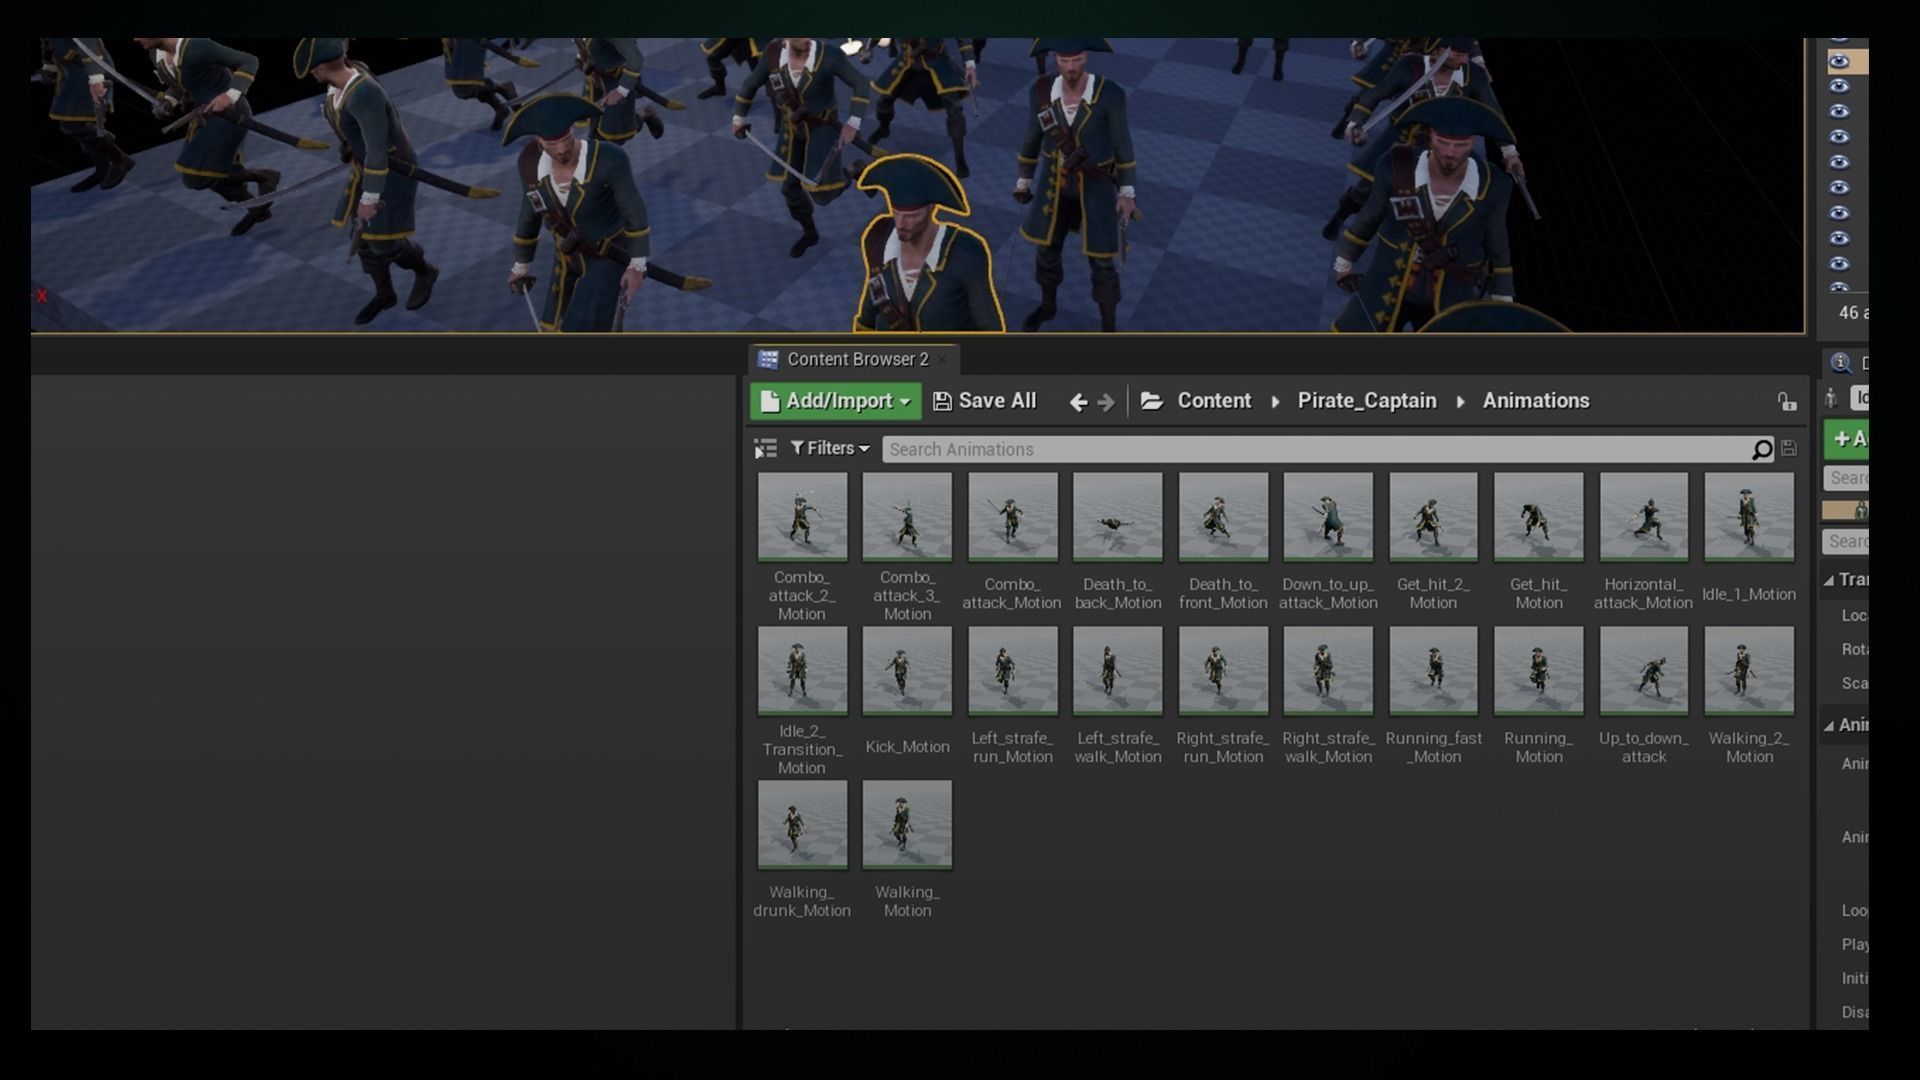The height and width of the screenshot is (1080, 1920).
Task: Click the magnifier in the Search Animations field
Action: pos(1762,450)
